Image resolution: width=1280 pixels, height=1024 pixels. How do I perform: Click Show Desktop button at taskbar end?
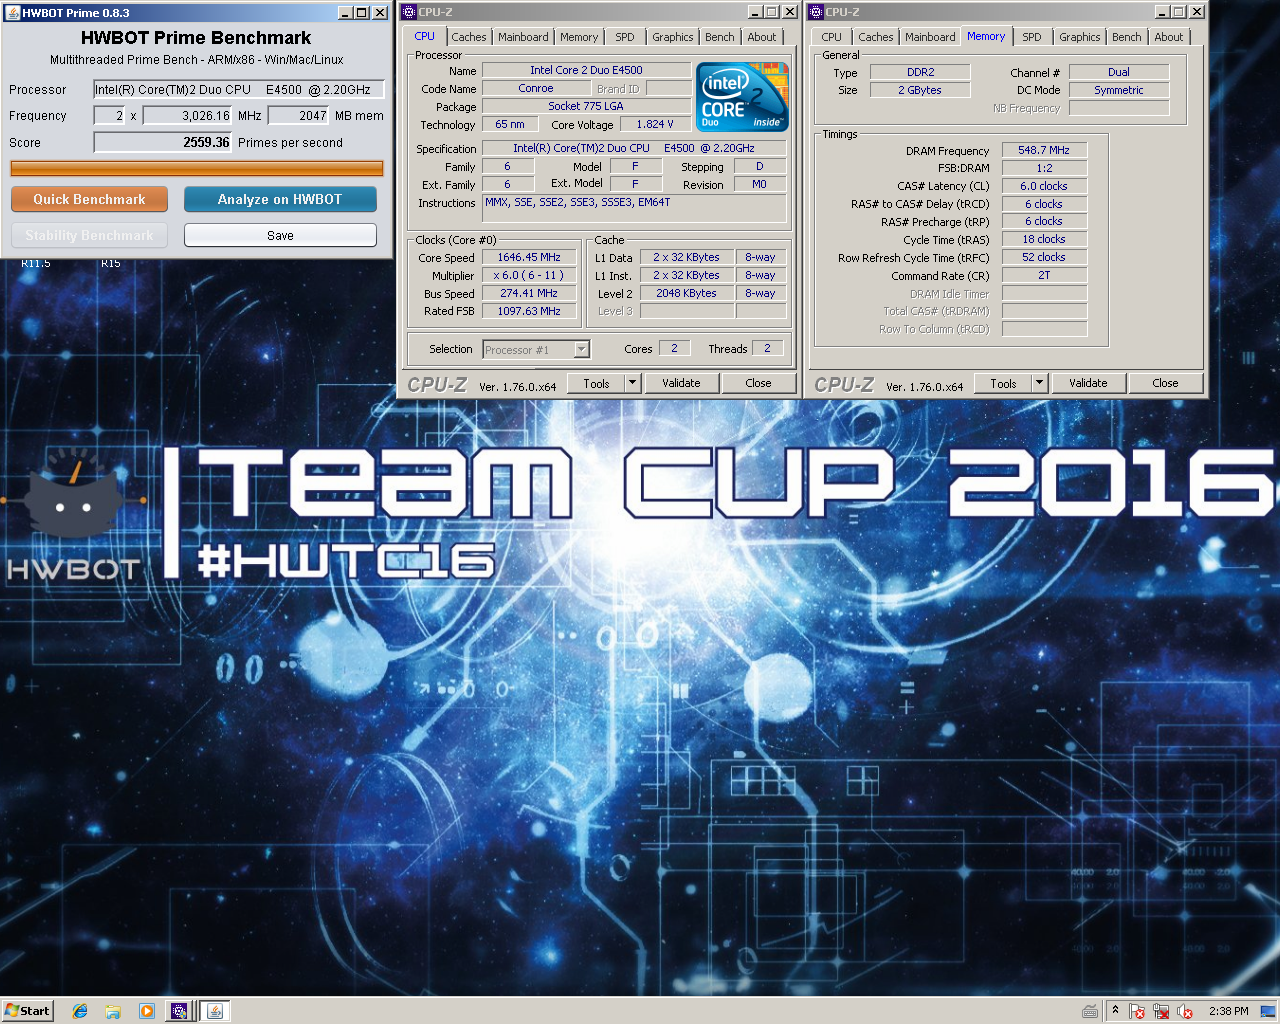point(1268,1011)
